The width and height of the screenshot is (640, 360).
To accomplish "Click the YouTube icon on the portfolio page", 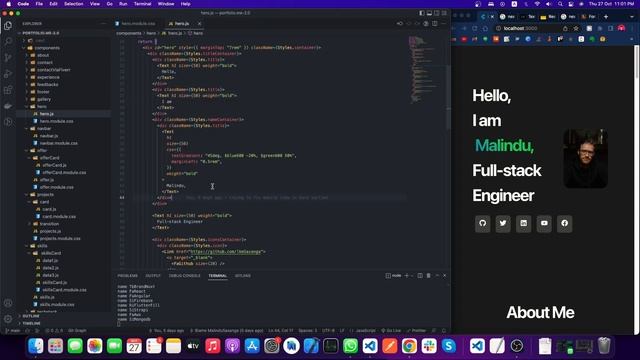I will (x=544, y=223).
